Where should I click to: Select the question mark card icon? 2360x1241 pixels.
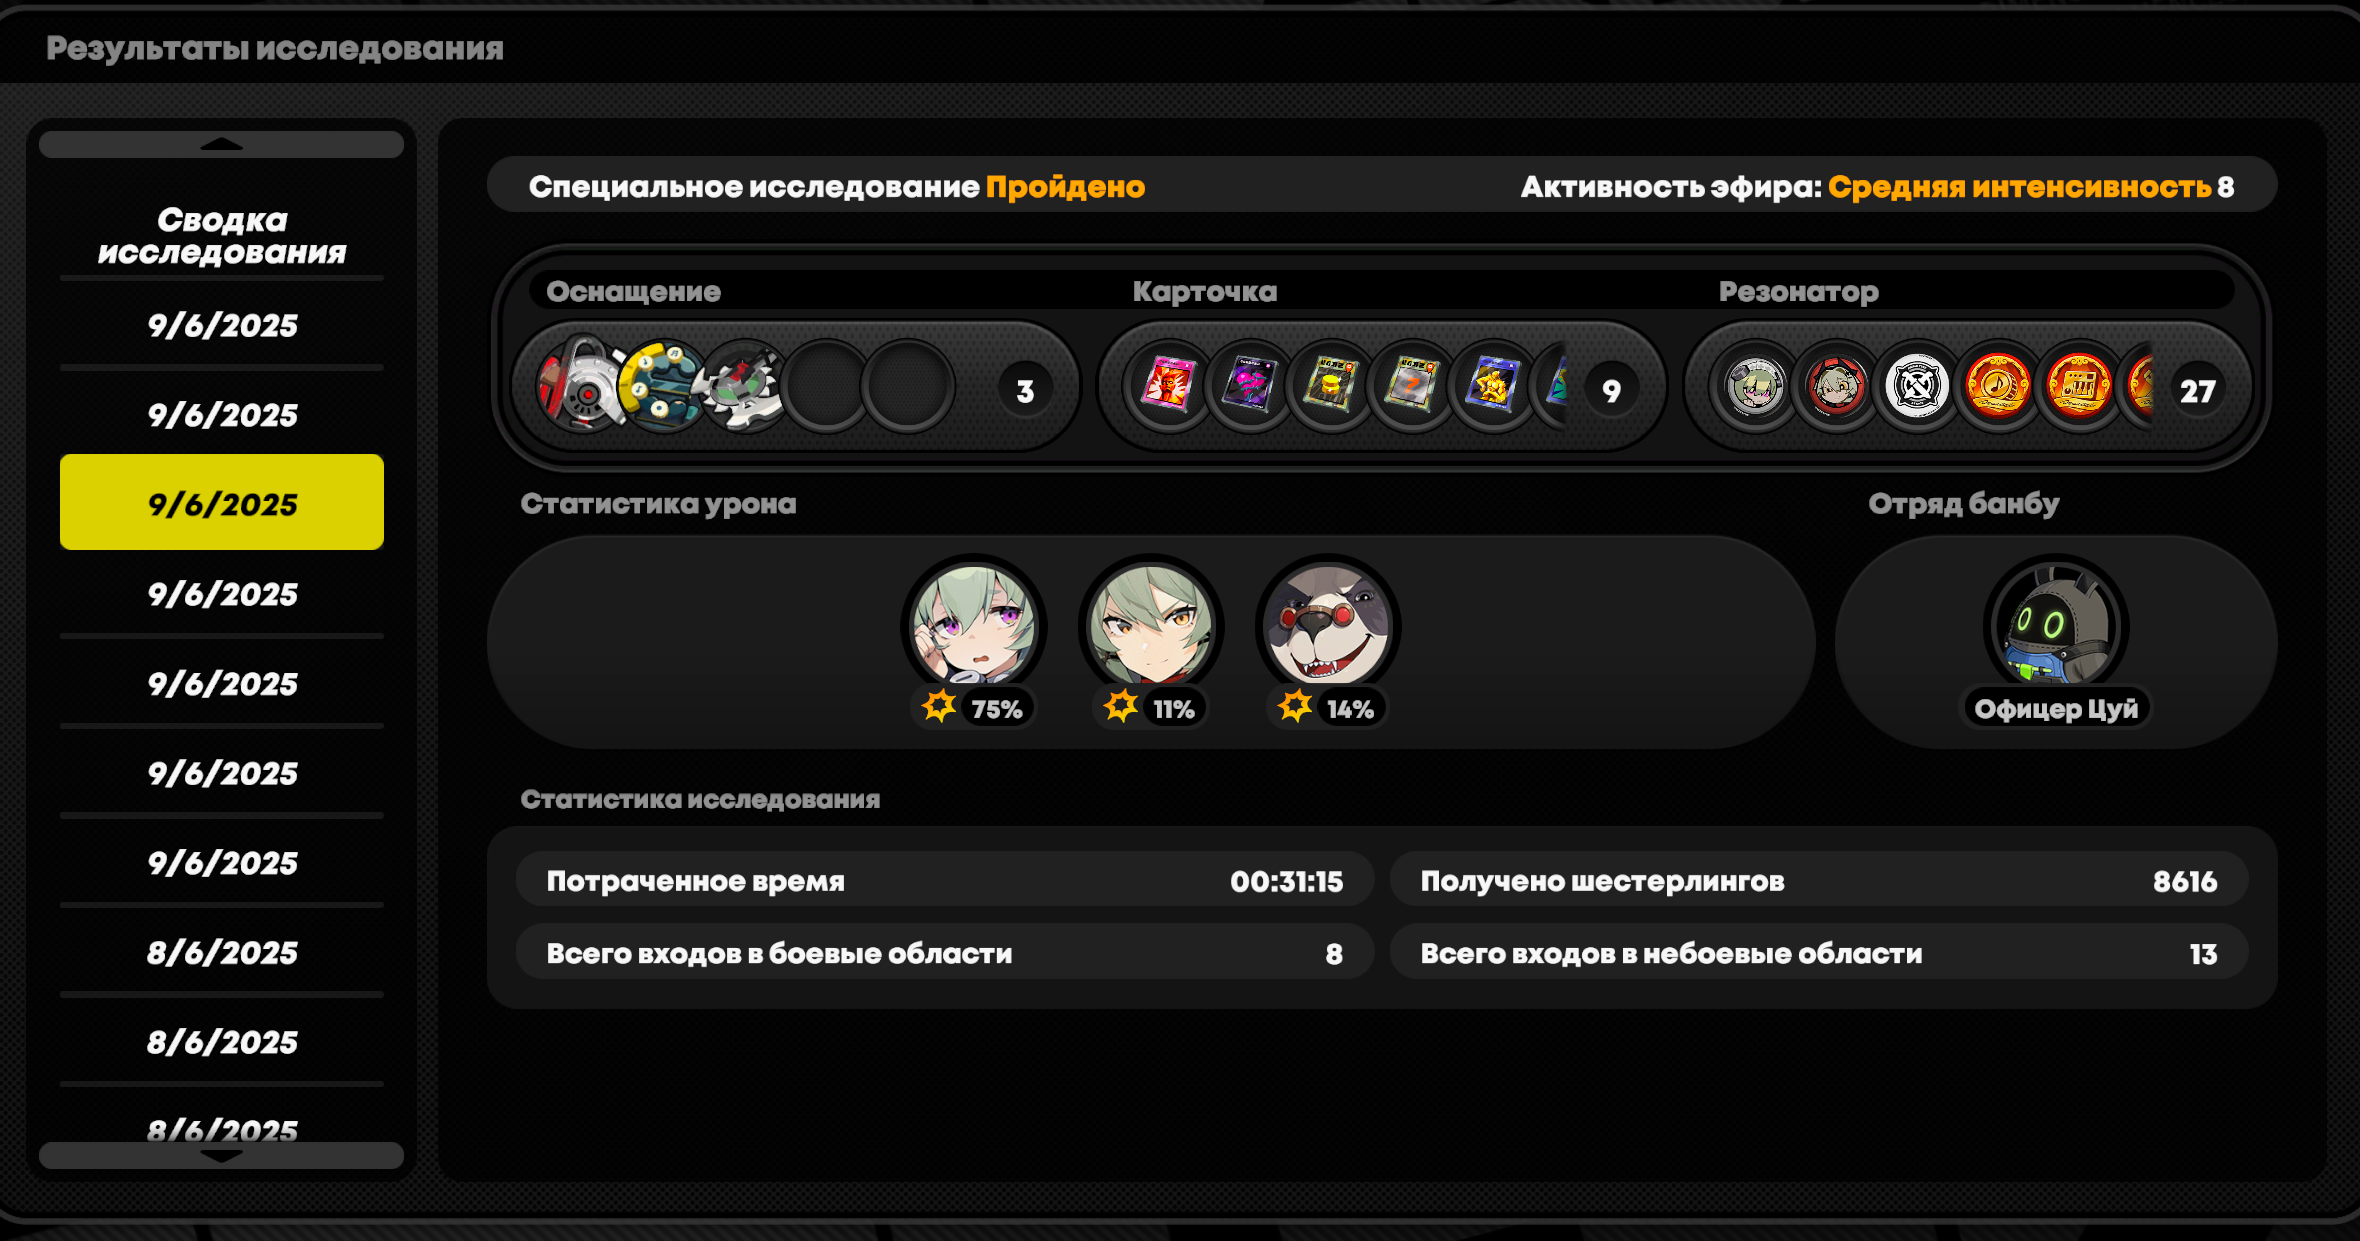pos(1411,386)
